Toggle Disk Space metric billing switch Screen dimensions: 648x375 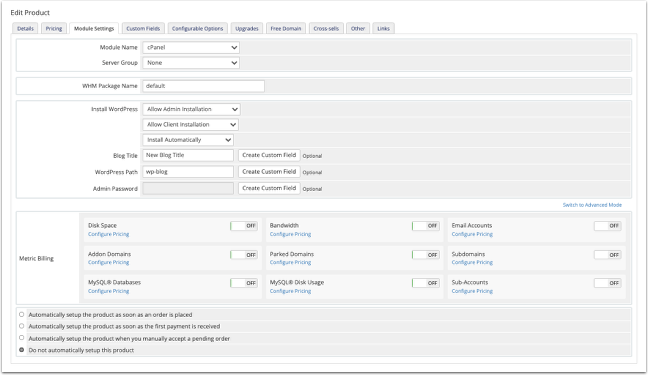[x=244, y=226]
